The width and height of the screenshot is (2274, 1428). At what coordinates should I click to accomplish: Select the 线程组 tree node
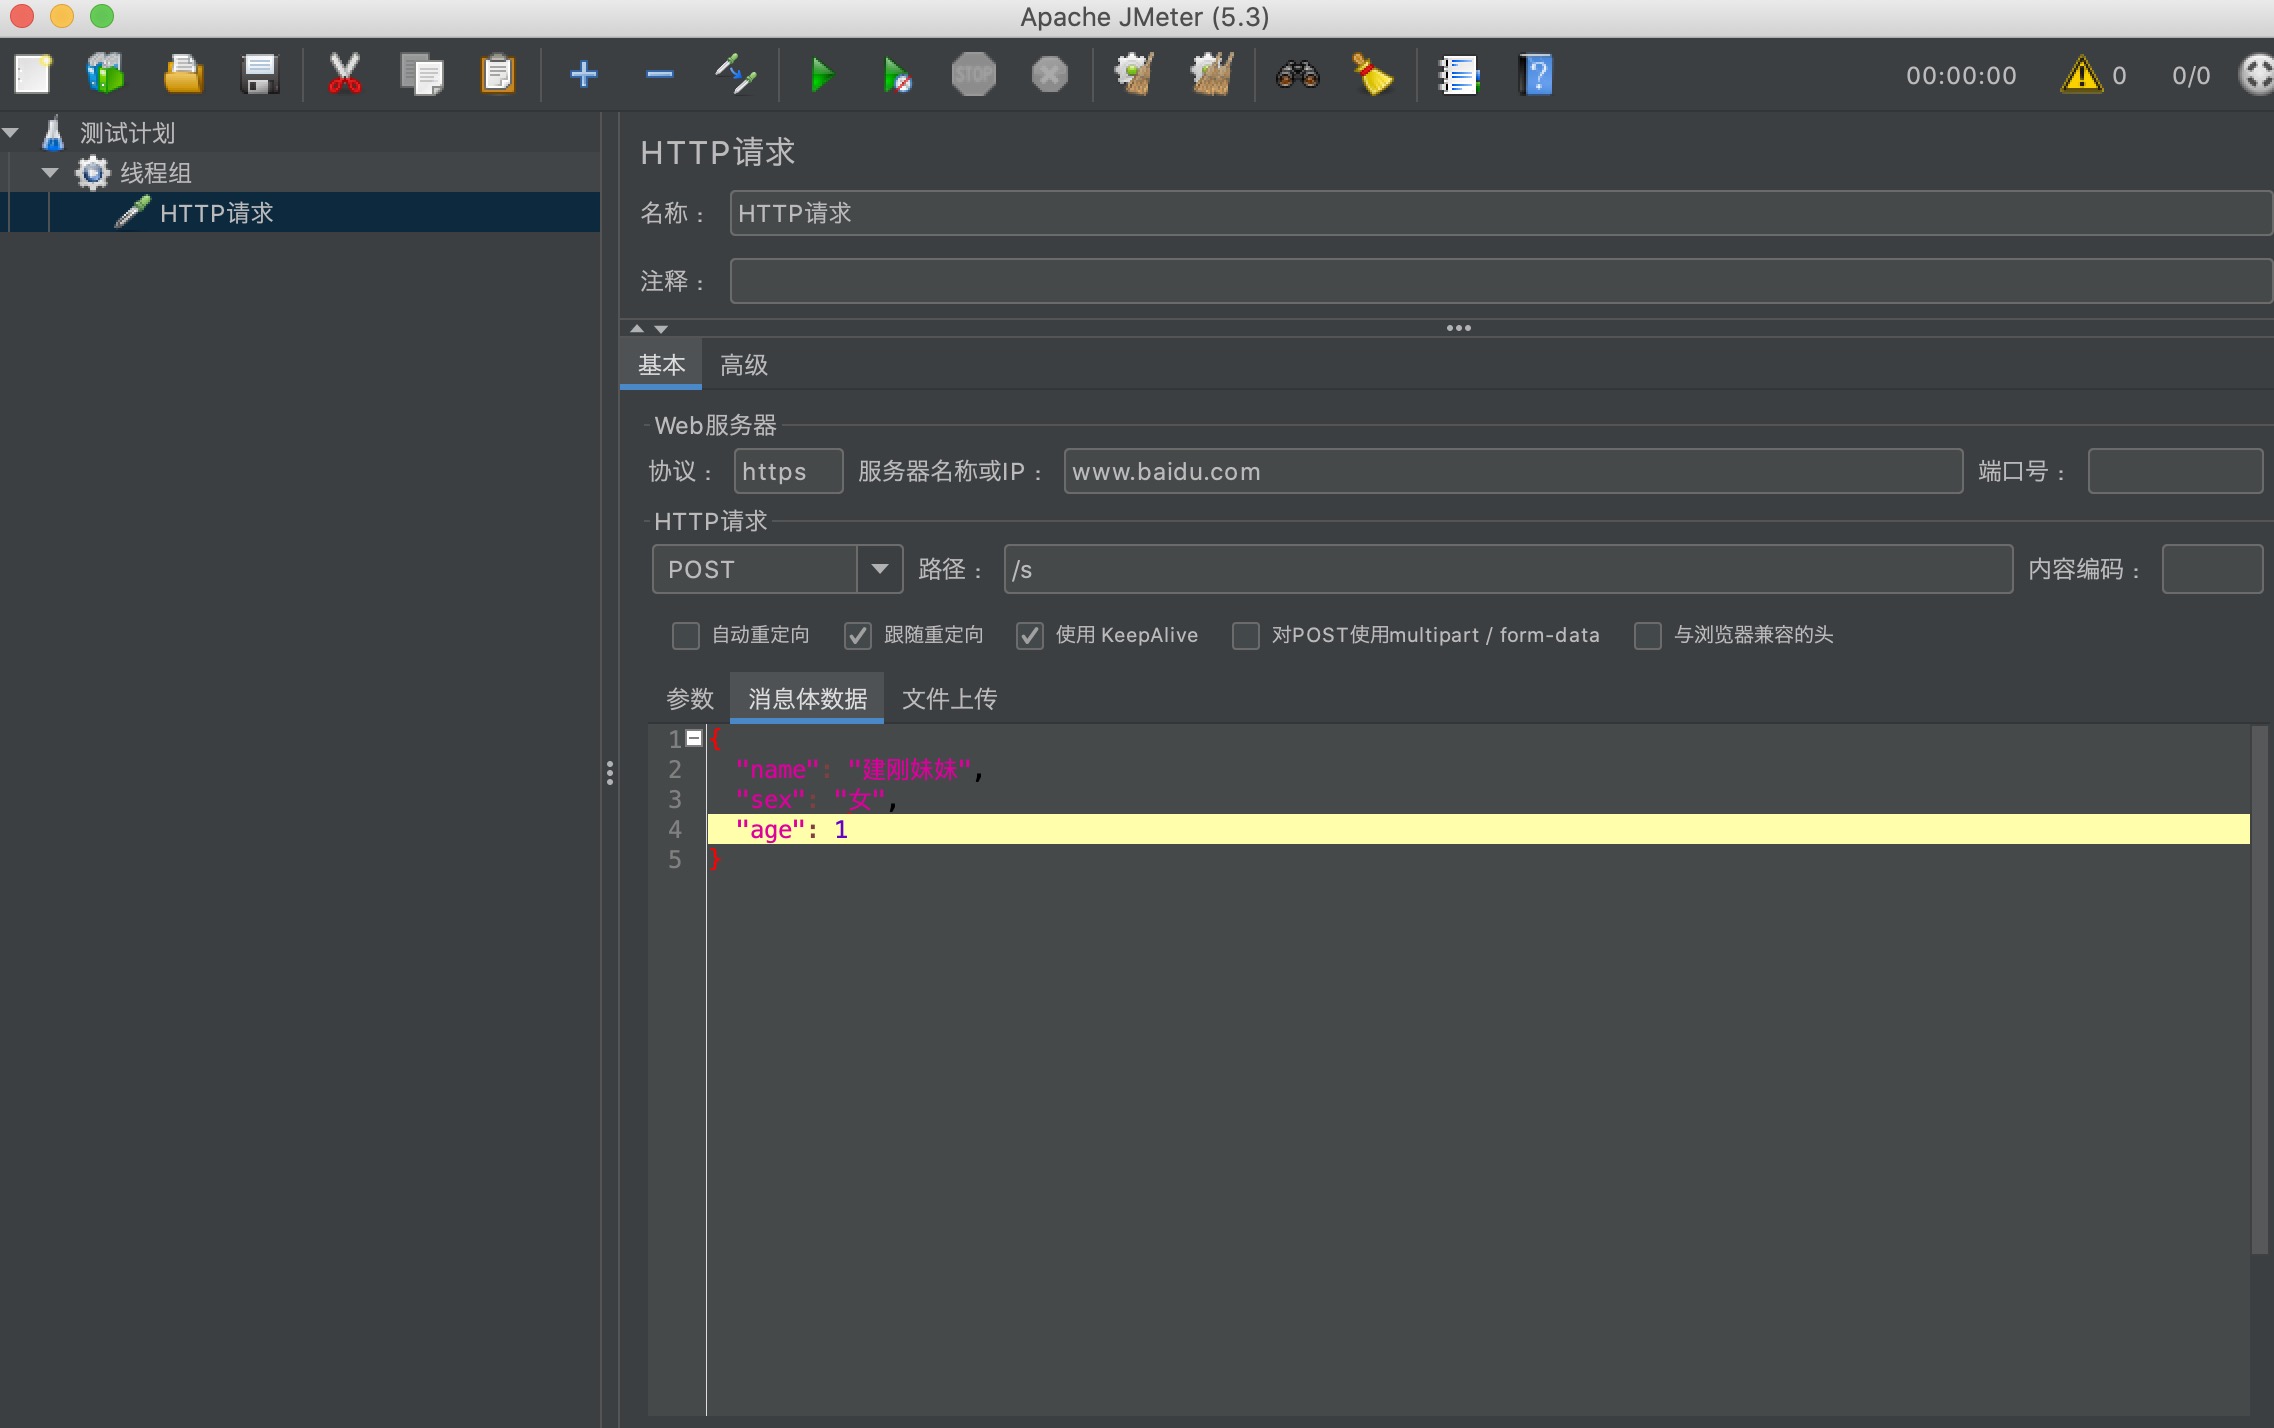click(155, 173)
